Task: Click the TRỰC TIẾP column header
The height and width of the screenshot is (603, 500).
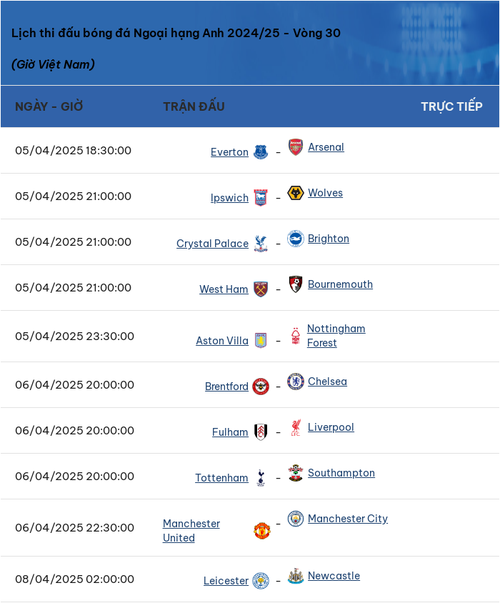Action: (x=452, y=106)
